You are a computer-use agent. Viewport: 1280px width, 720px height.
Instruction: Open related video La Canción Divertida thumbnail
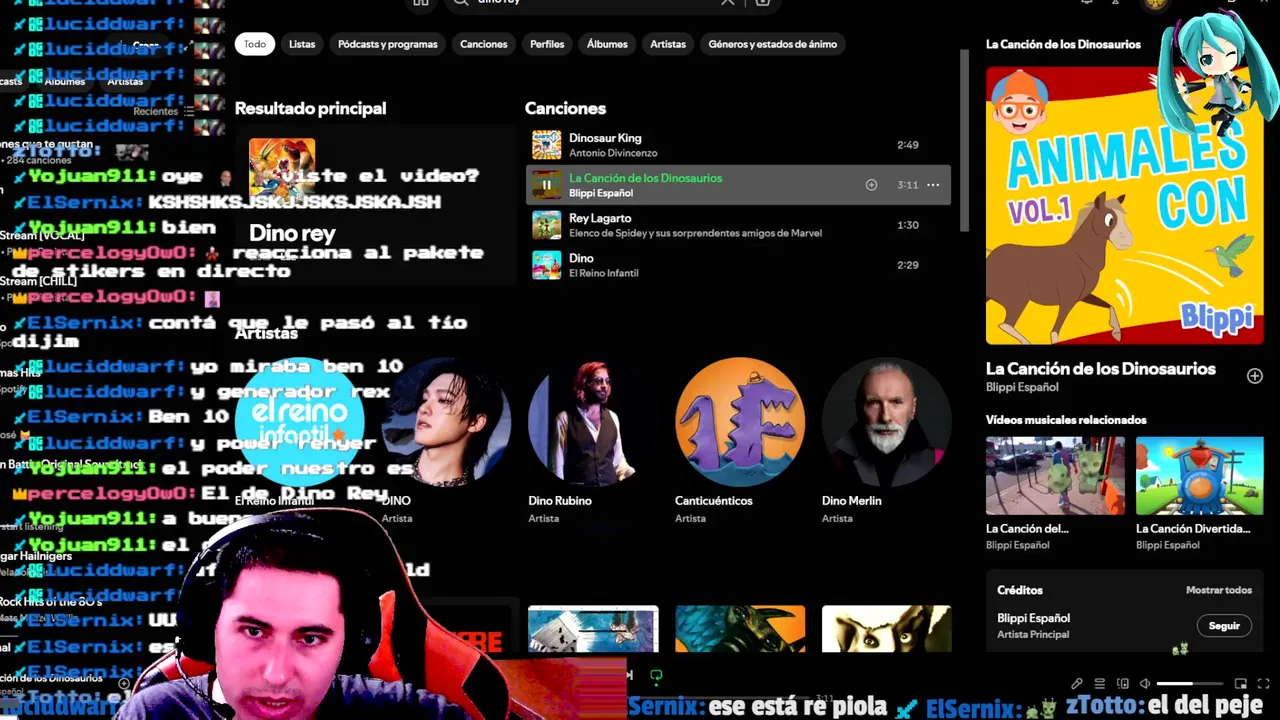(x=1199, y=476)
